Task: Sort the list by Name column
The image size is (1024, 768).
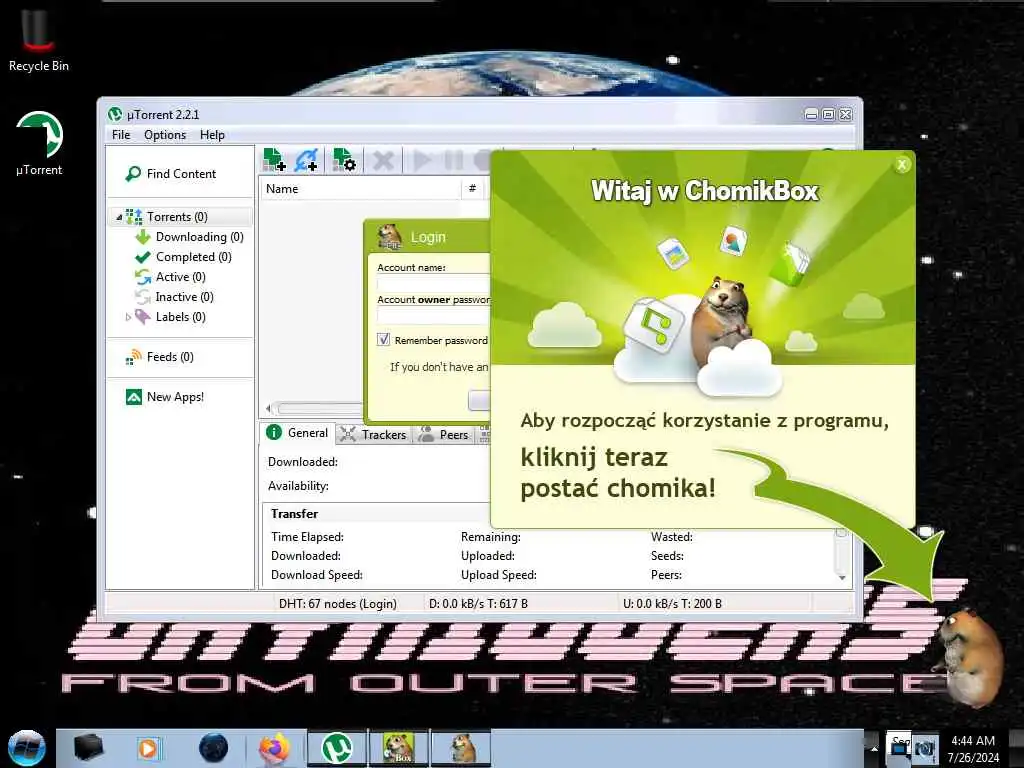Action: point(360,189)
